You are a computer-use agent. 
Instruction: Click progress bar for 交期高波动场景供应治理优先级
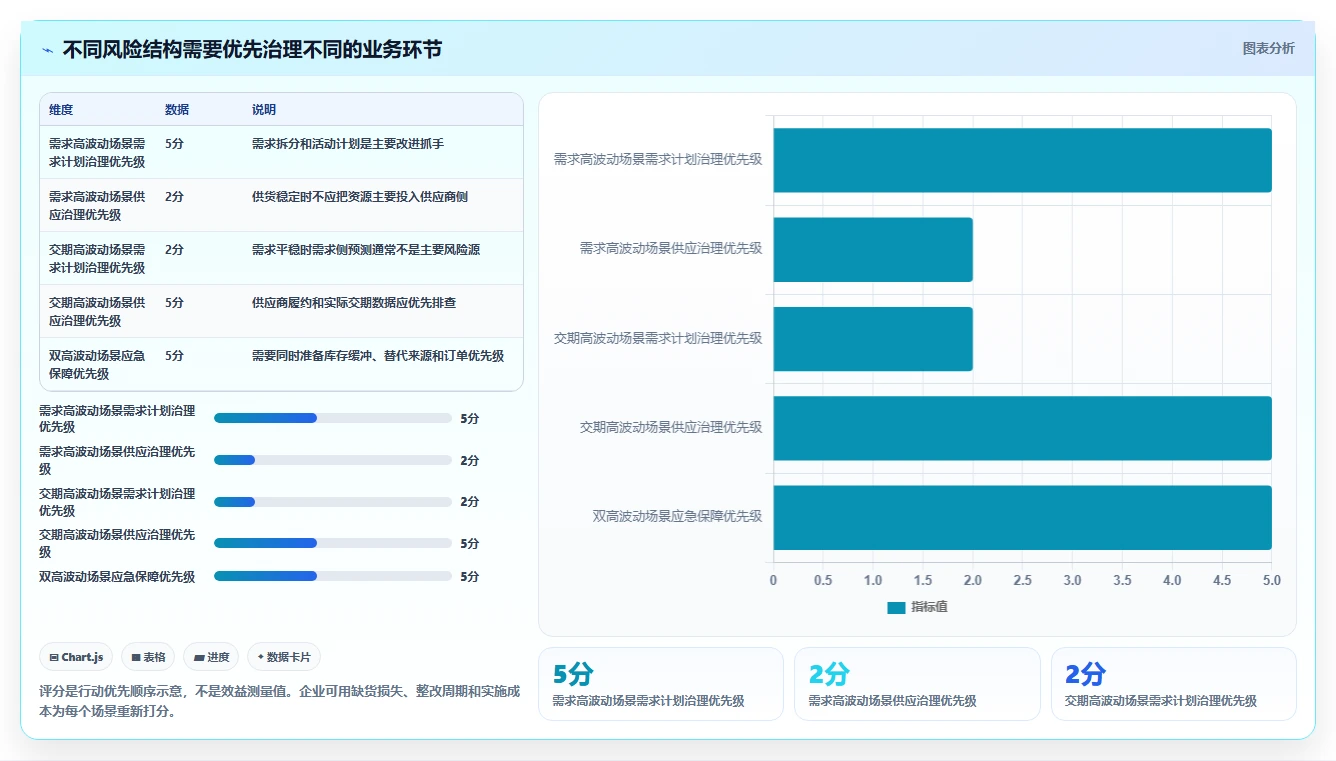[333, 543]
